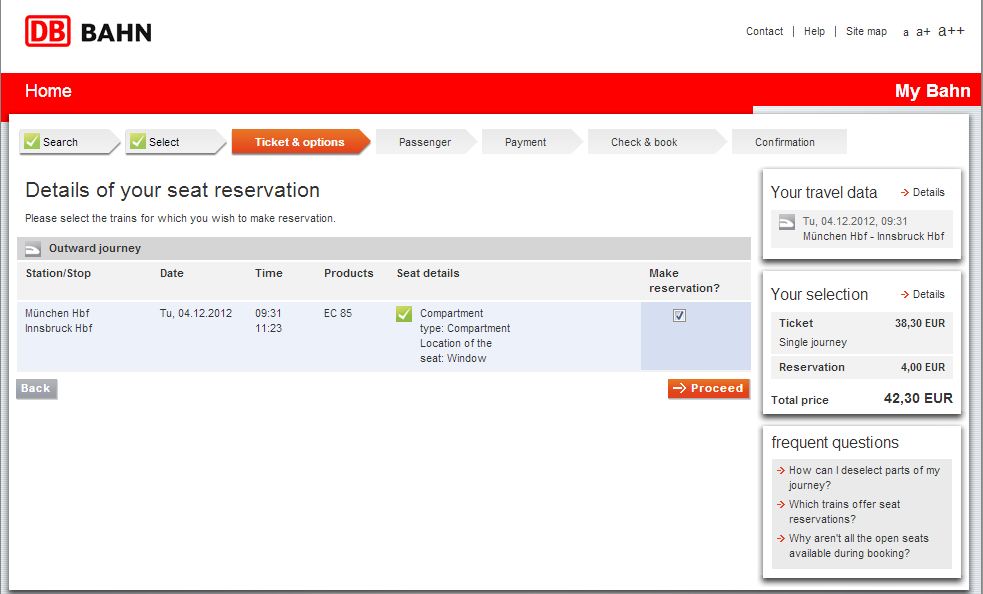Set smallest font size with 'a'

click(x=905, y=33)
